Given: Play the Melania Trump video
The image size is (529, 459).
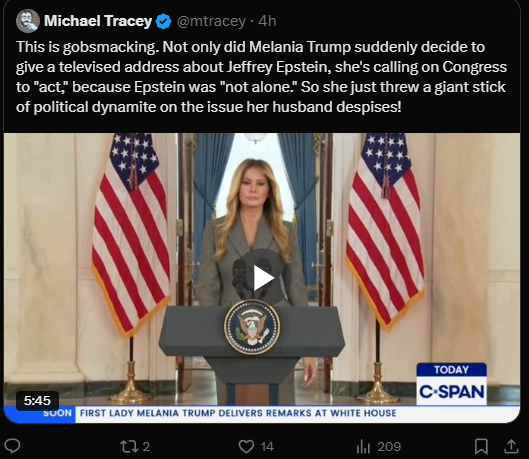Looking at the screenshot, I should point(263,278).
